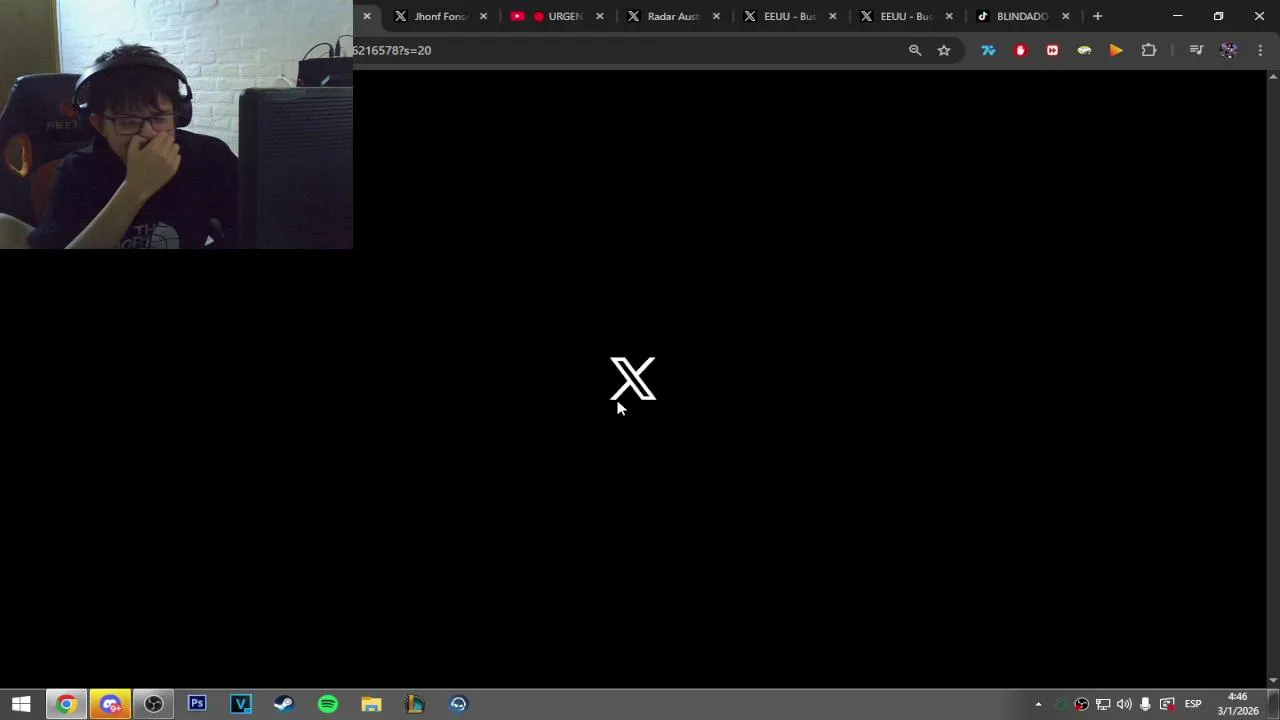Open the Extensions puzzle piece menu
Screen dimensions: 1280x720
coord(1148,50)
